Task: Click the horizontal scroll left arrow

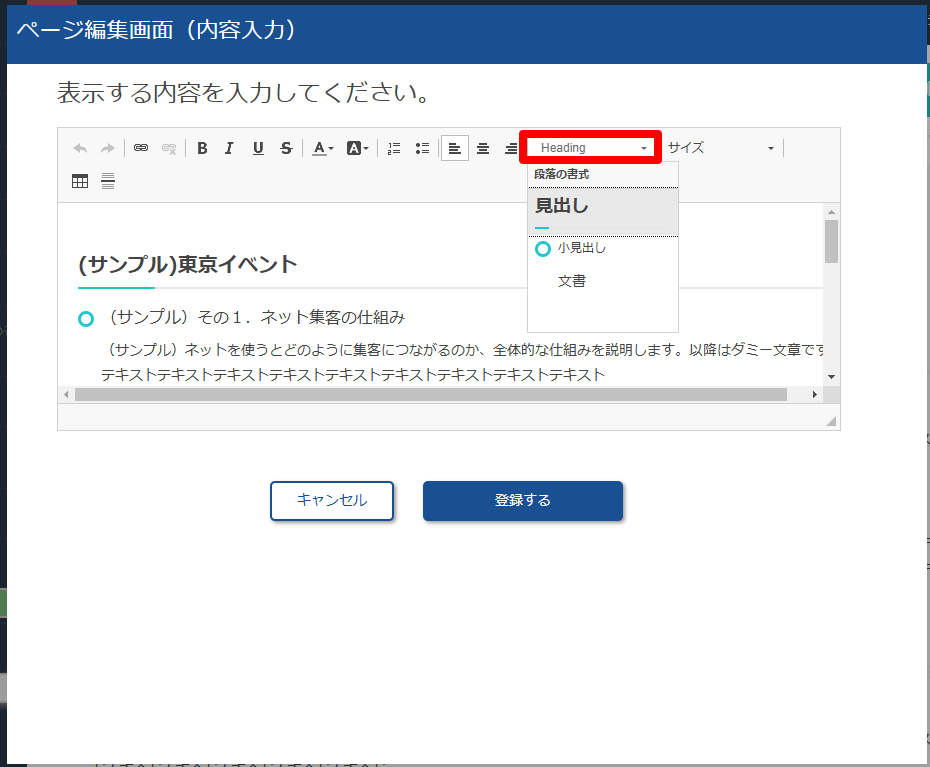Action: [x=66, y=394]
